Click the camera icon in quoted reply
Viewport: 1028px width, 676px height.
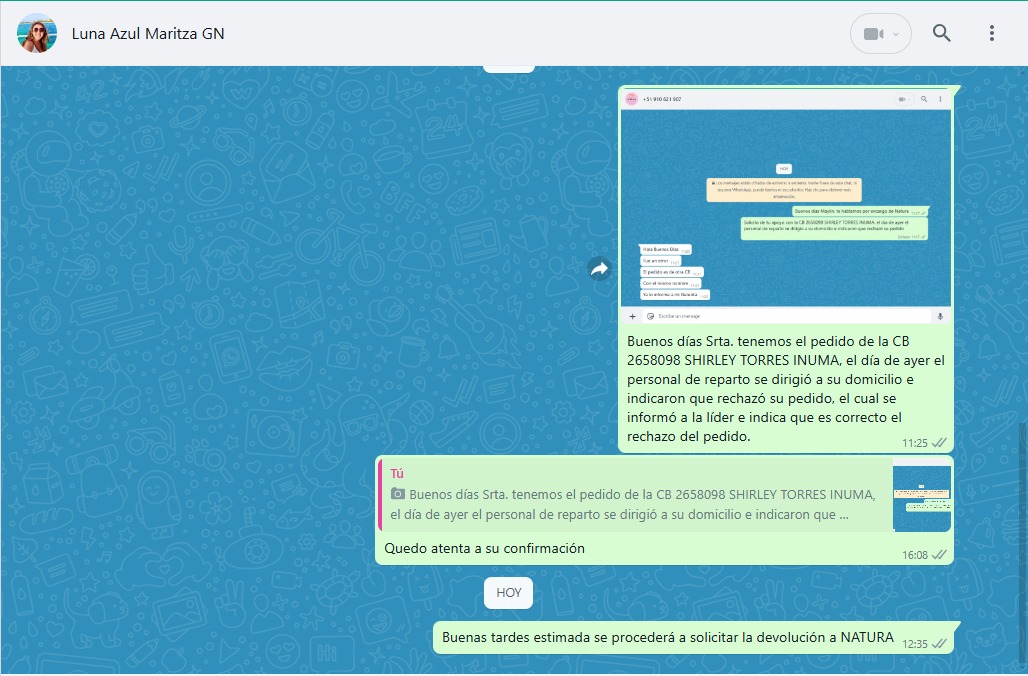[397, 494]
